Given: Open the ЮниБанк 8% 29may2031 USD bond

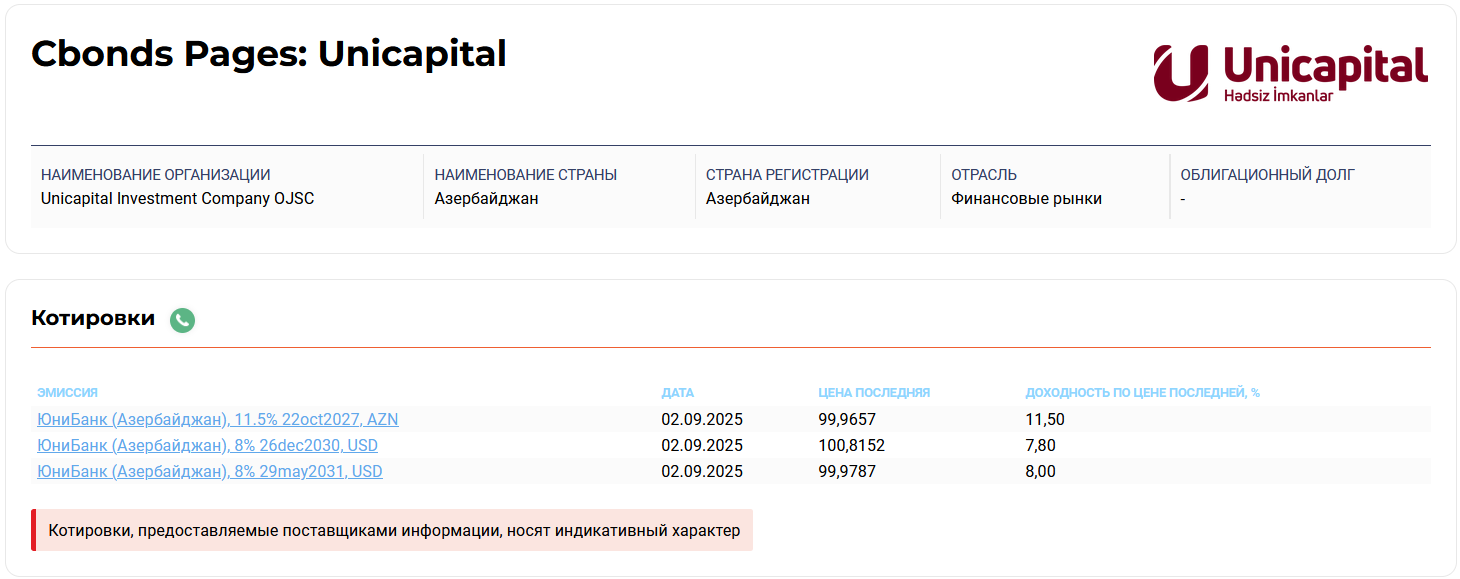Looking at the screenshot, I should (x=209, y=471).
